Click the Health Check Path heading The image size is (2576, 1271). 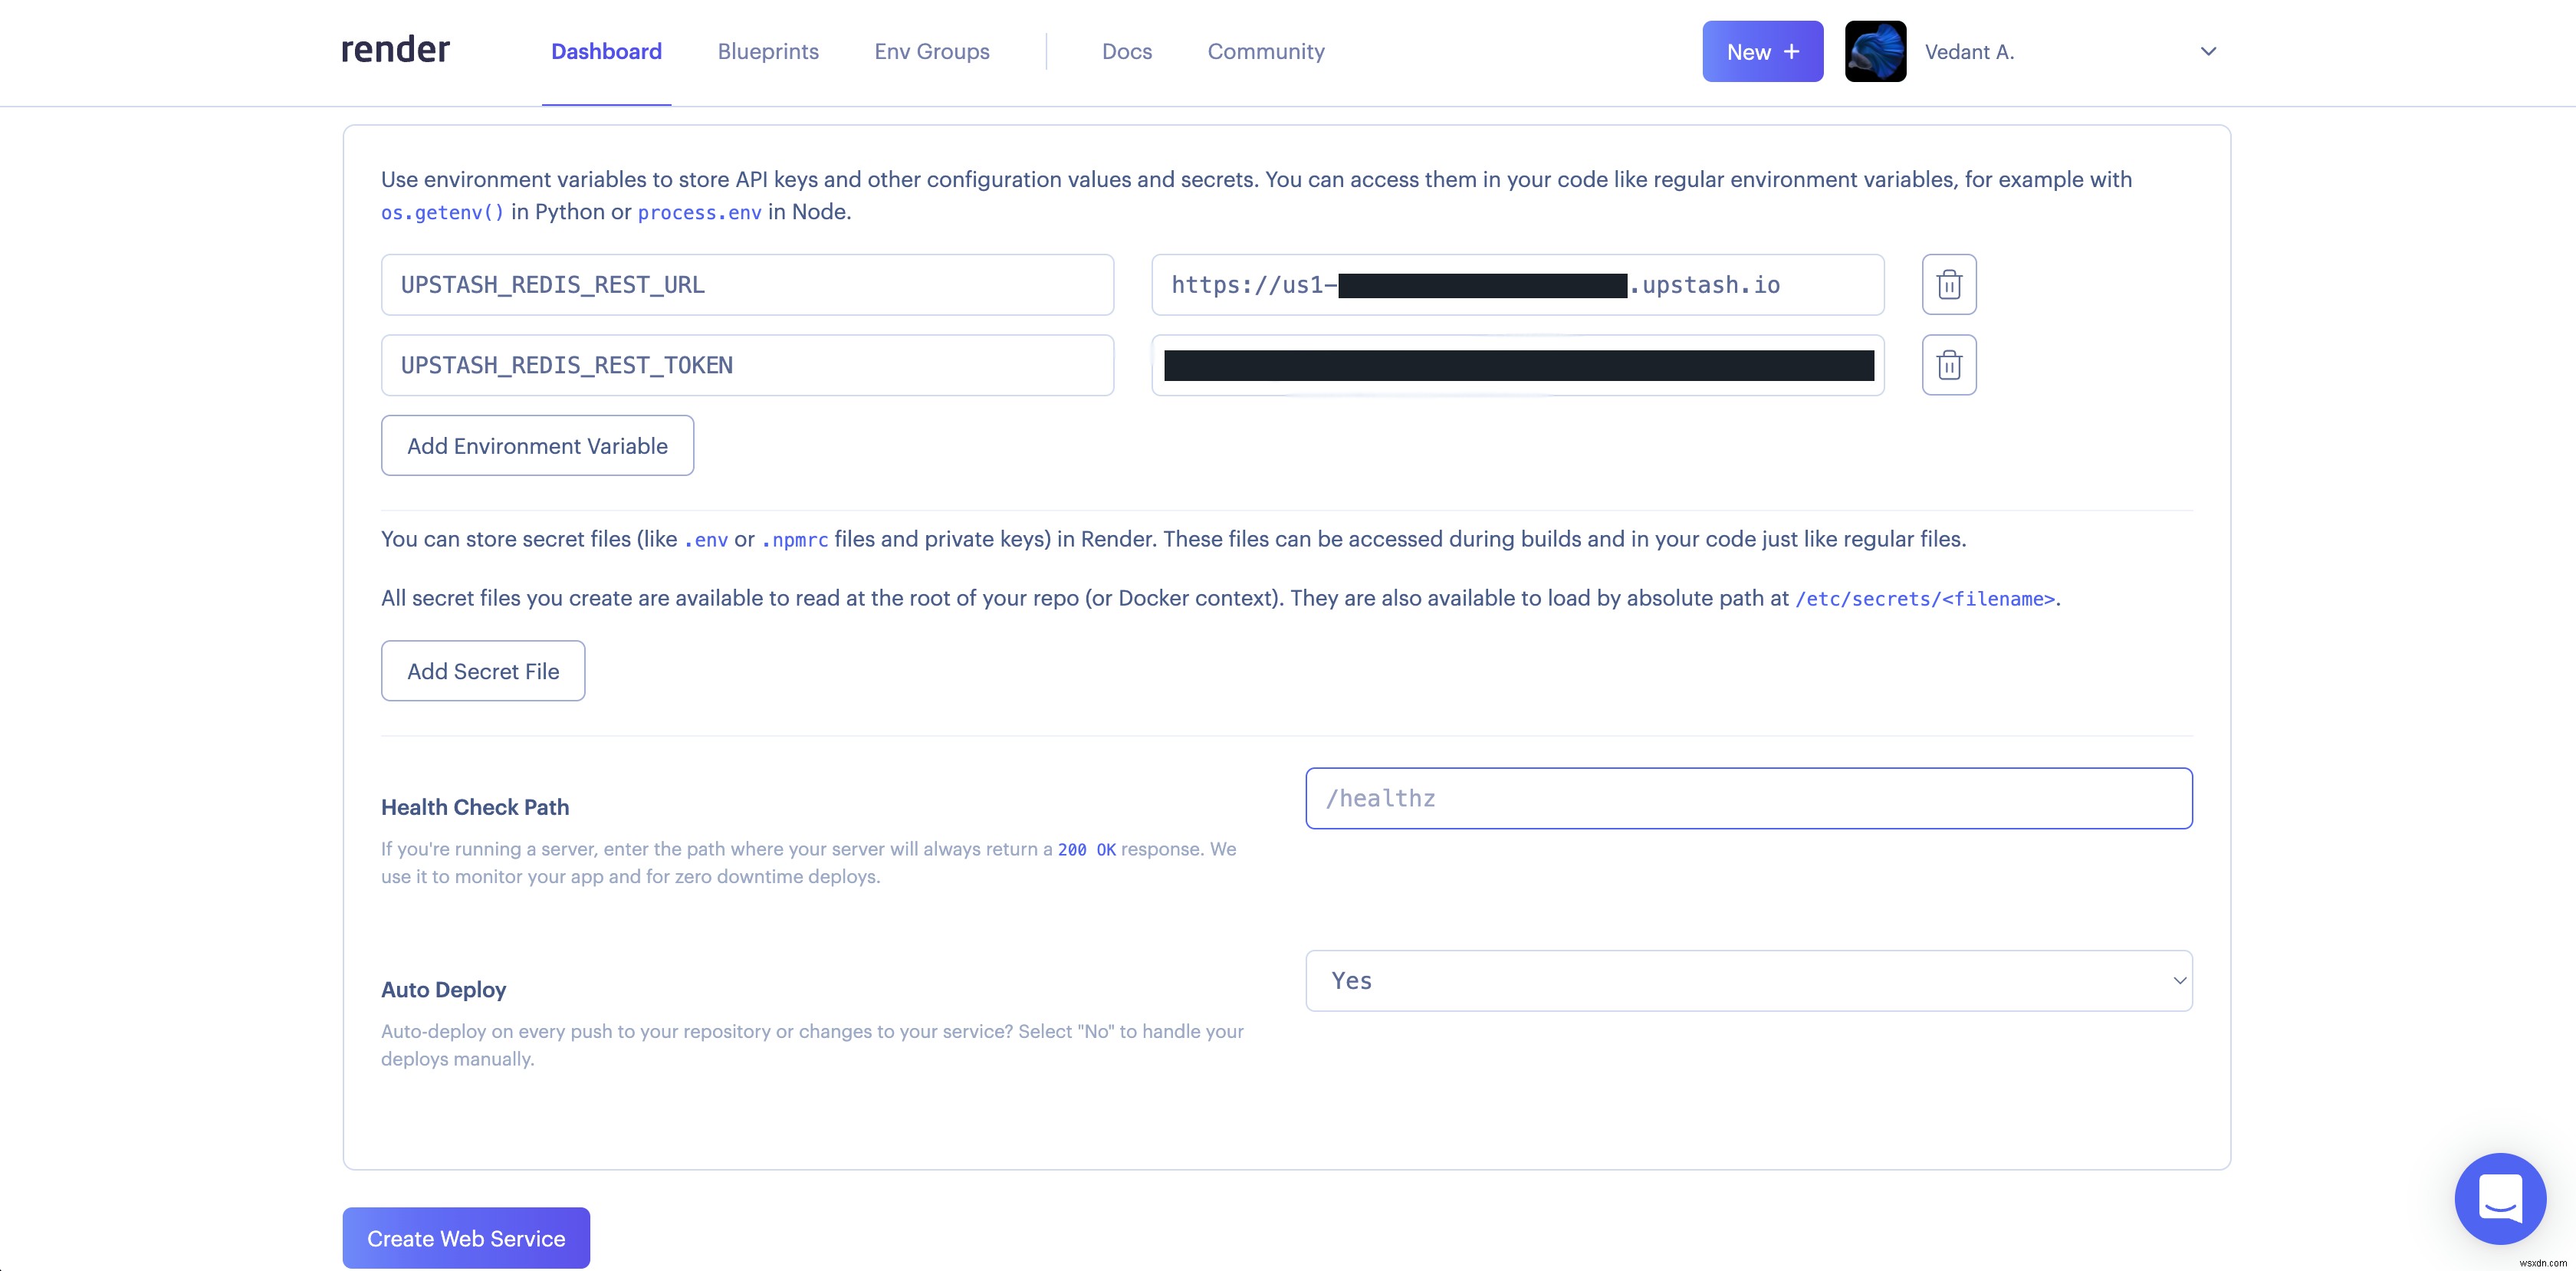click(x=475, y=807)
